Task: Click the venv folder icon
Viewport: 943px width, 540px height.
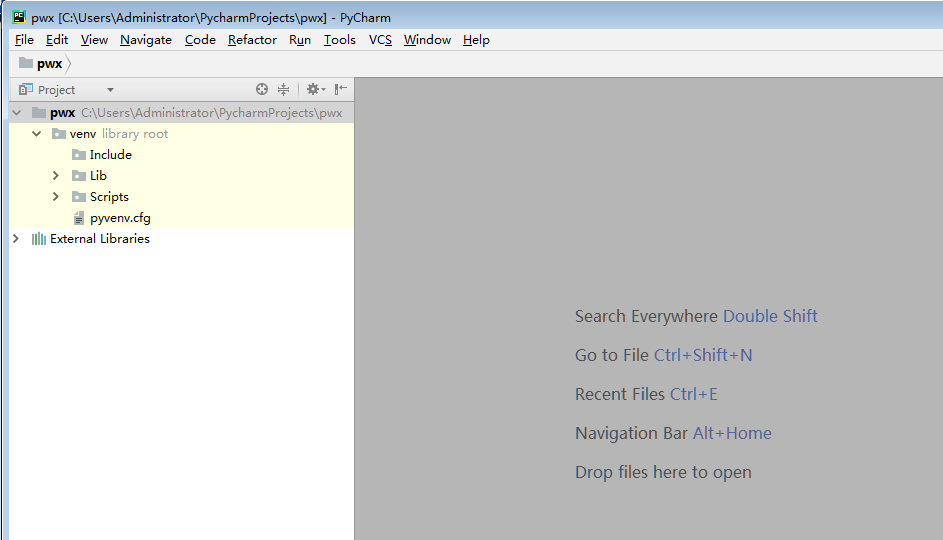Action: [58, 133]
